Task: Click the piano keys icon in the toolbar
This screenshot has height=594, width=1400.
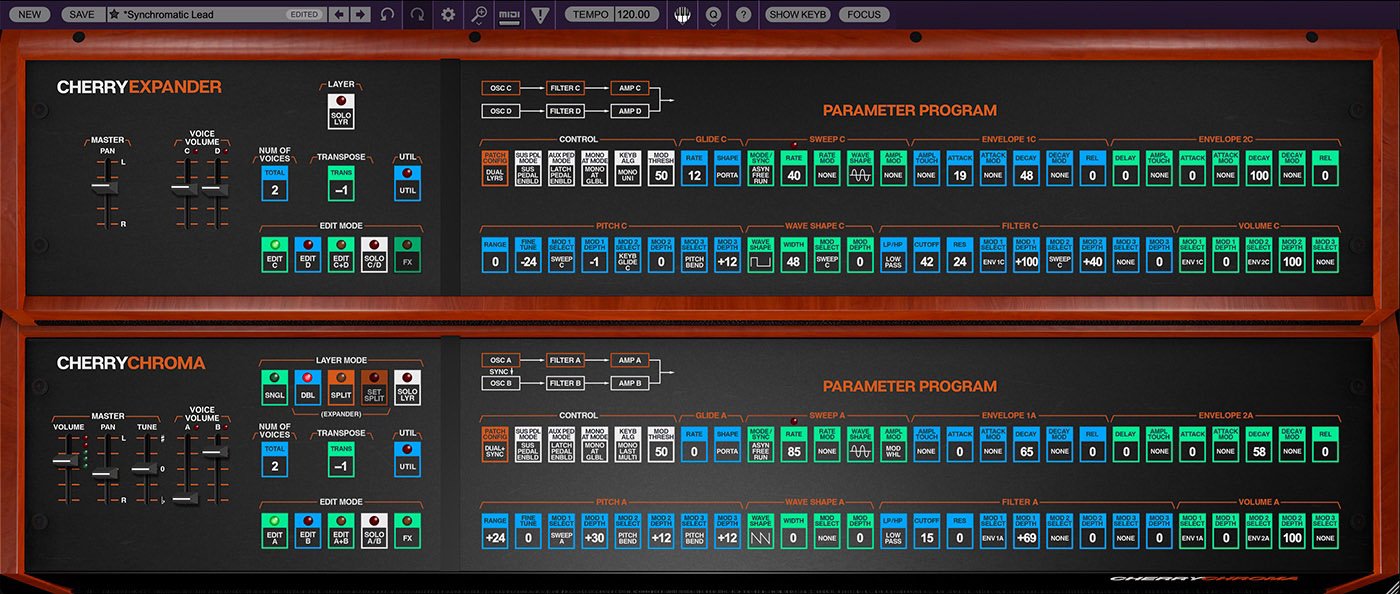Action: tap(684, 15)
